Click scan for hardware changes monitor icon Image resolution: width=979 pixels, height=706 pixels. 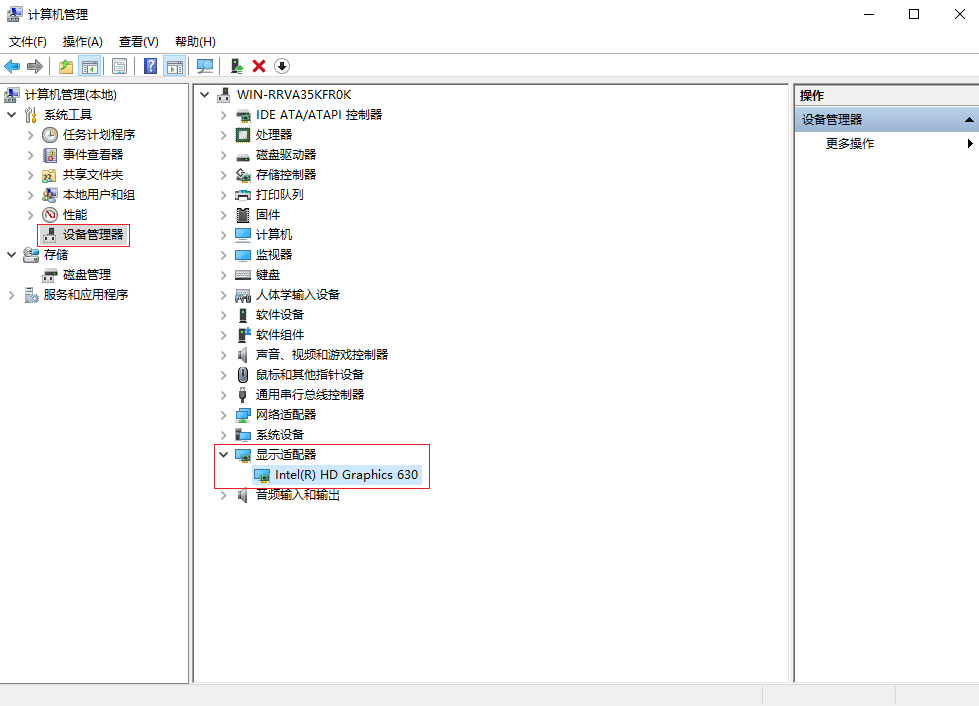click(x=205, y=66)
